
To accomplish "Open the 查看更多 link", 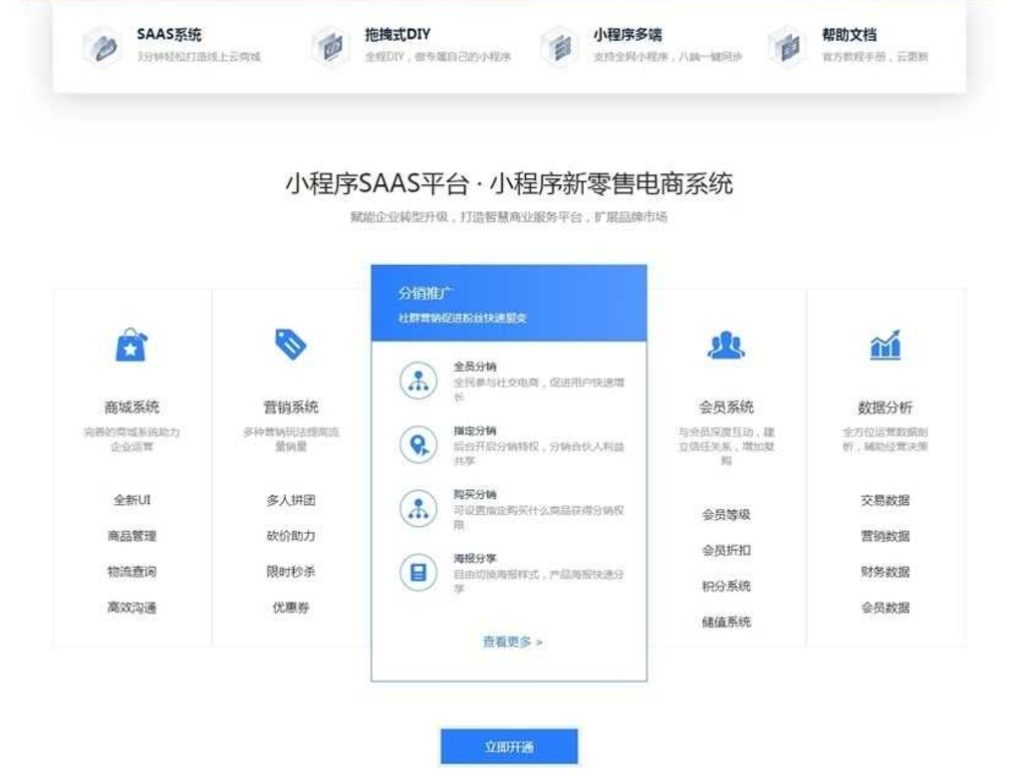I will click(x=513, y=641).
